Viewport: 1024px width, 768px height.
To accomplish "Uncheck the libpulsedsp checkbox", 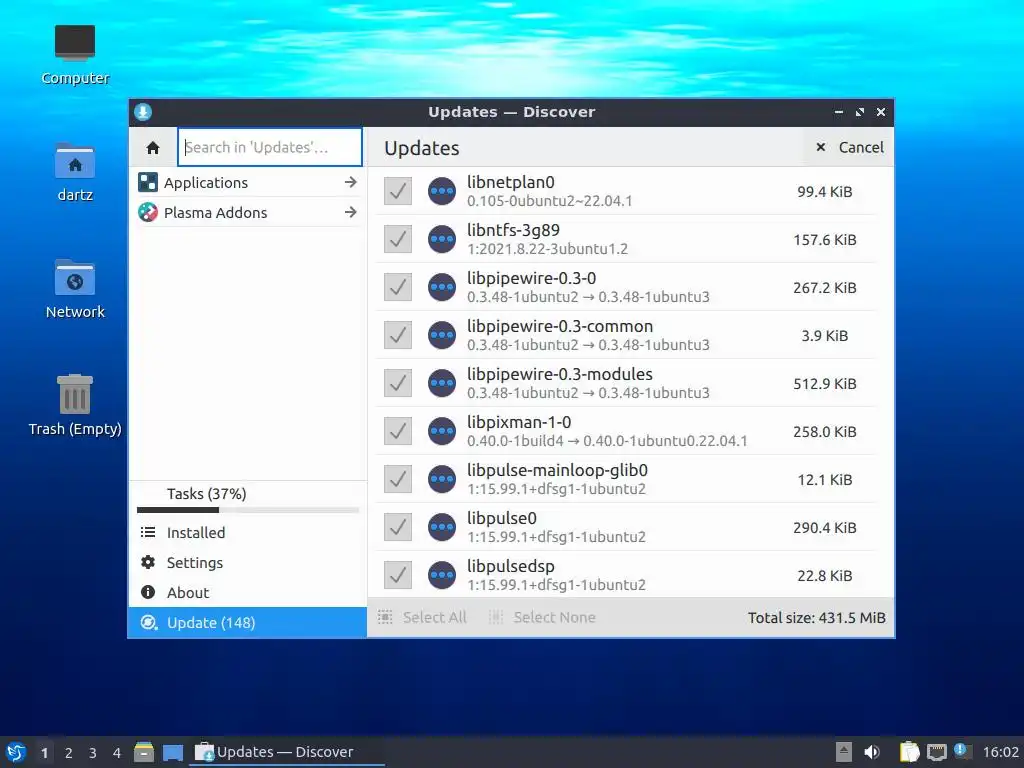I will (398, 575).
